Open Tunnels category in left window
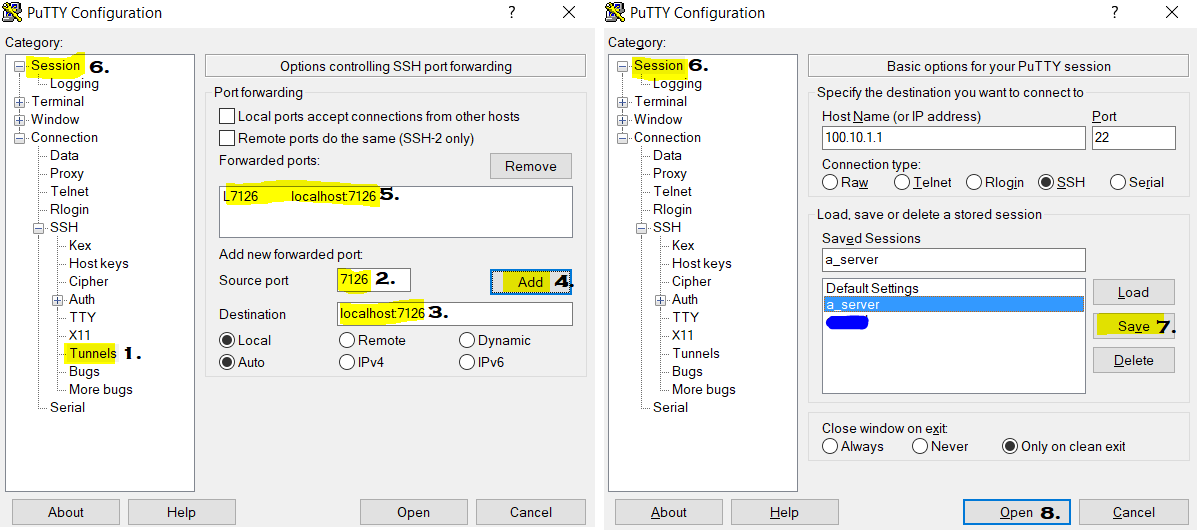This screenshot has width=1197, height=530. [x=92, y=353]
